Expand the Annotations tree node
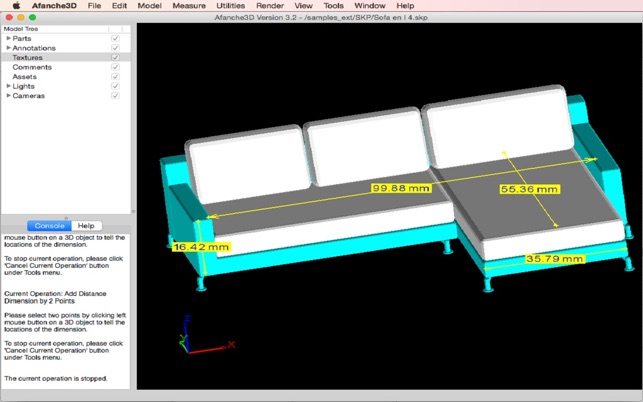Viewport: 643px width, 402px height. coord(8,48)
